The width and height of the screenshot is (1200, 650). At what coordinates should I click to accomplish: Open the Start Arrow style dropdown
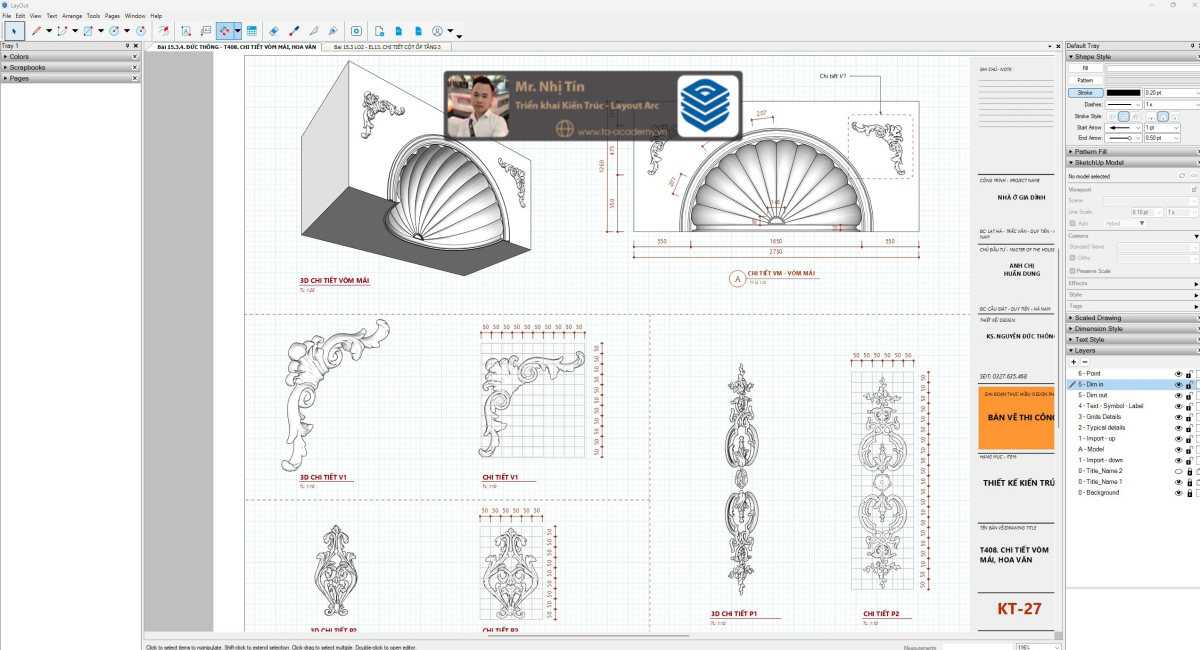pos(1123,127)
